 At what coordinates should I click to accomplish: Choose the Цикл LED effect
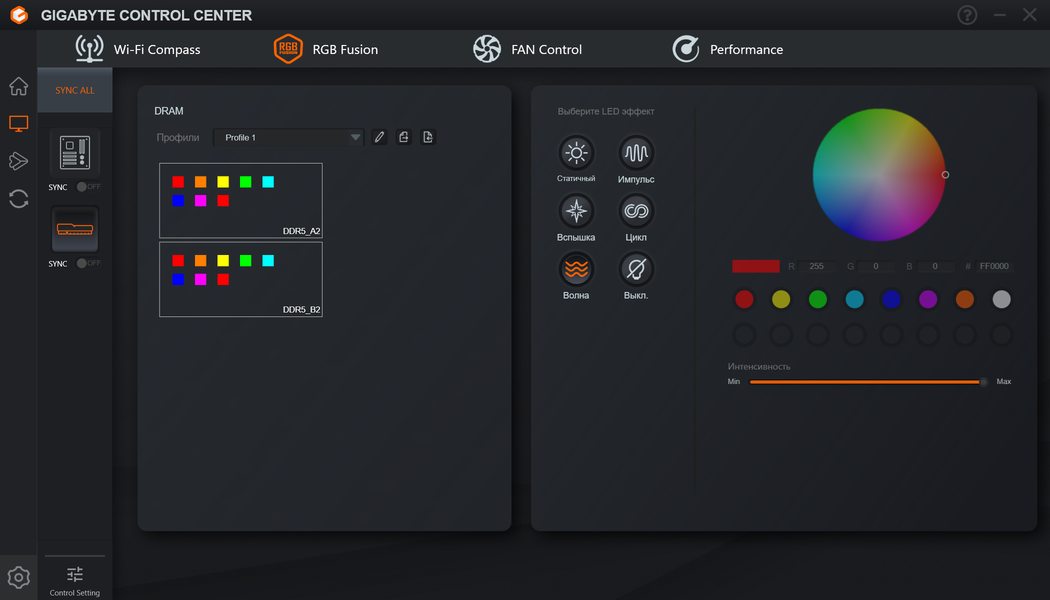pyautogui.click(x=636, y=212)
